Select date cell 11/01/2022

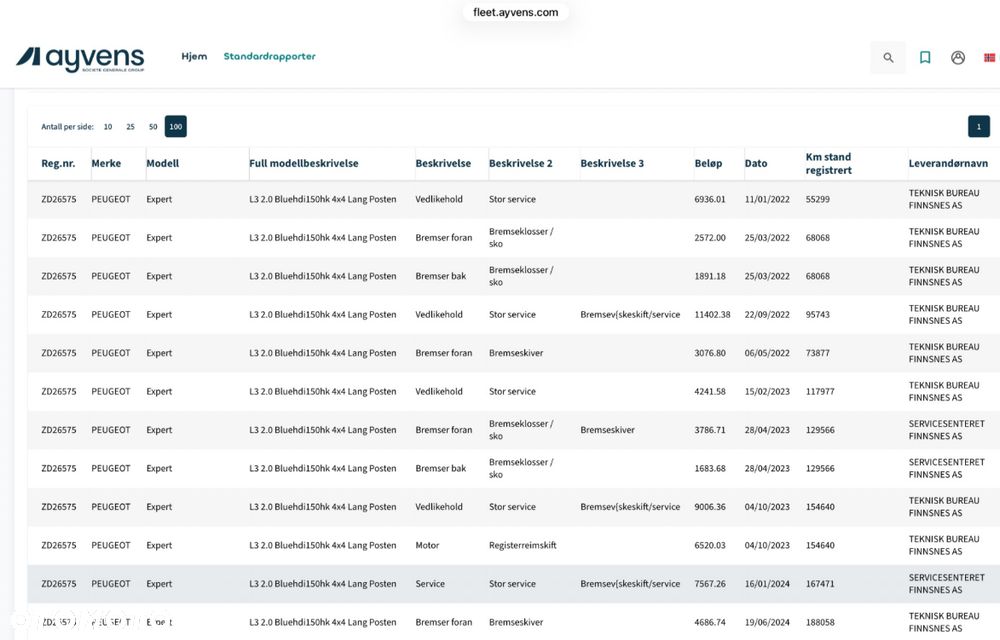pos(767,199)
